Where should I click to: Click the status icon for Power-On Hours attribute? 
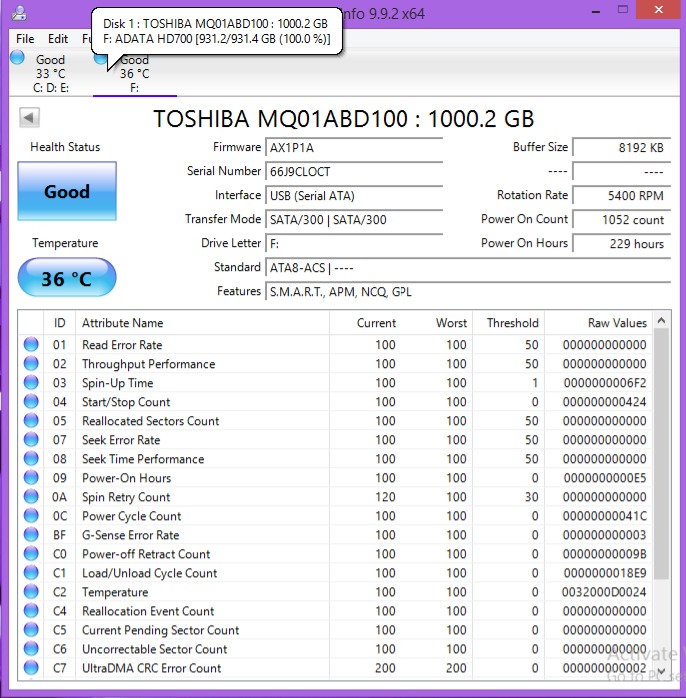pyautogui.click(x=31, y=478)
